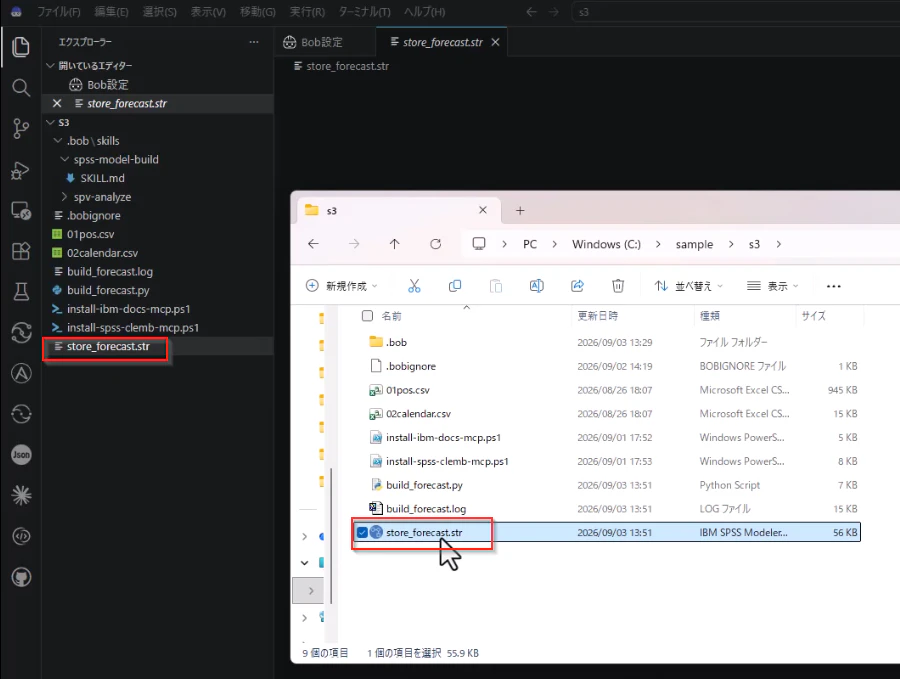Open the 表示 view dropdown in File Explorer

click(x=773, y=286)
